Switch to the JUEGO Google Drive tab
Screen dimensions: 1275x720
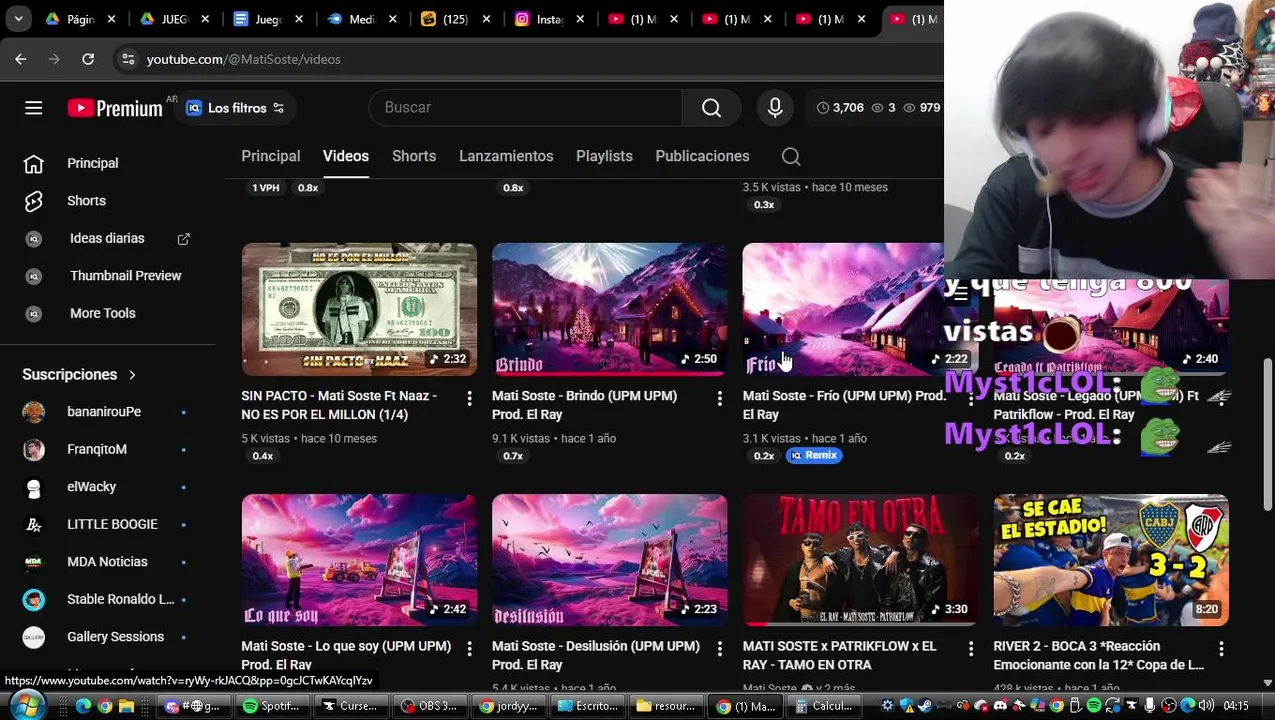(172, 19)
